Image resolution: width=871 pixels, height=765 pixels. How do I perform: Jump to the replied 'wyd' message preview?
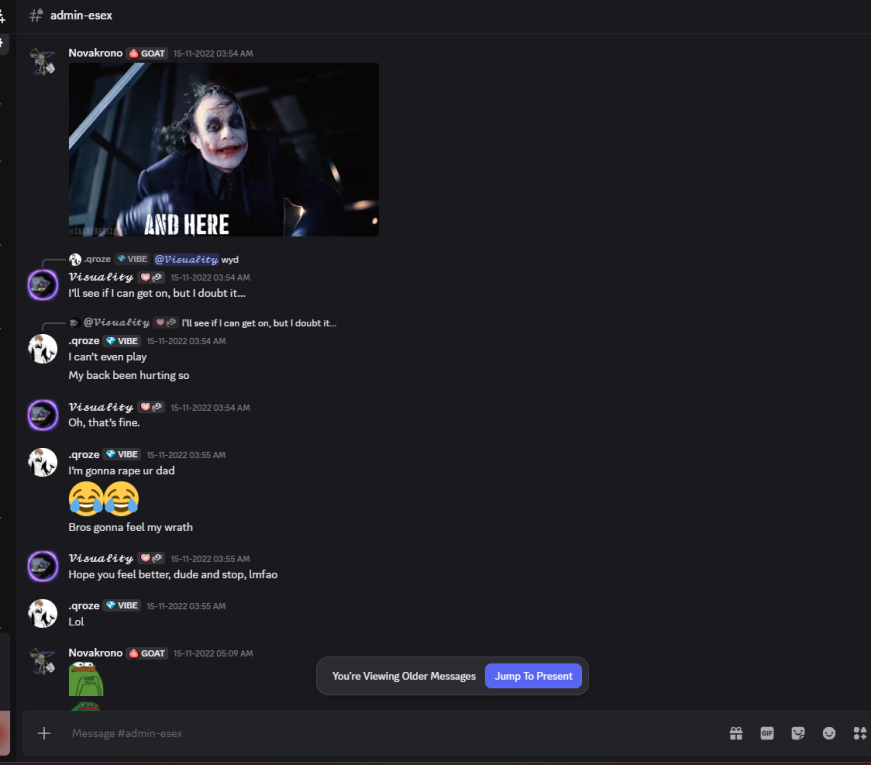230,259
